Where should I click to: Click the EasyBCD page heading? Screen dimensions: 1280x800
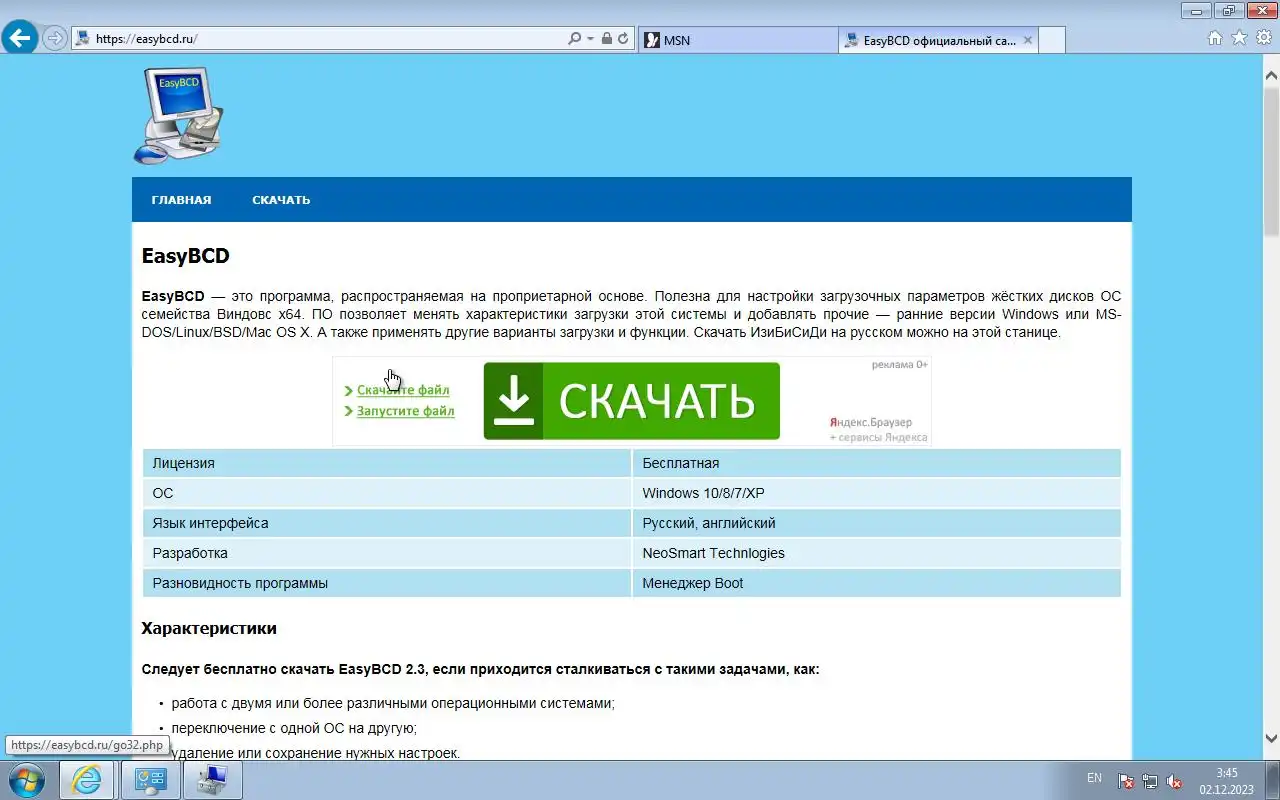[186, 256]
